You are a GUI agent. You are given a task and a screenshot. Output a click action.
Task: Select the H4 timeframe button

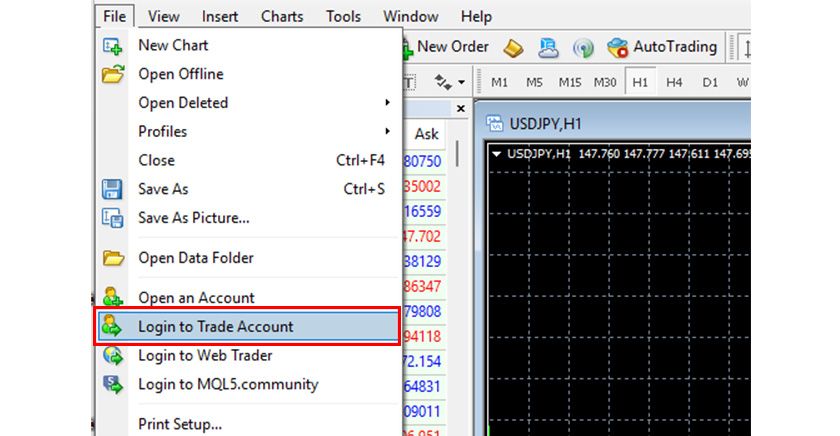674,82
